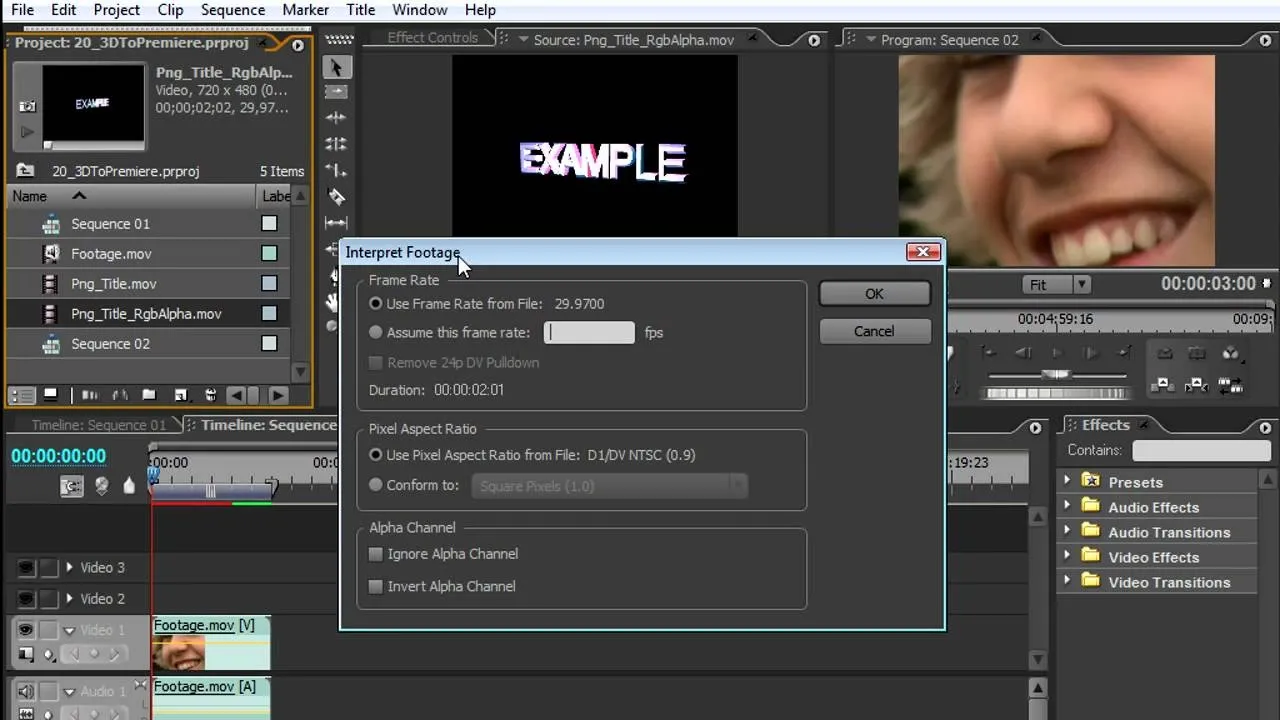Screen dimensions: 1280x720
Task: Select the Assume this frame rate radio button
Action: [x=376, y=332]
